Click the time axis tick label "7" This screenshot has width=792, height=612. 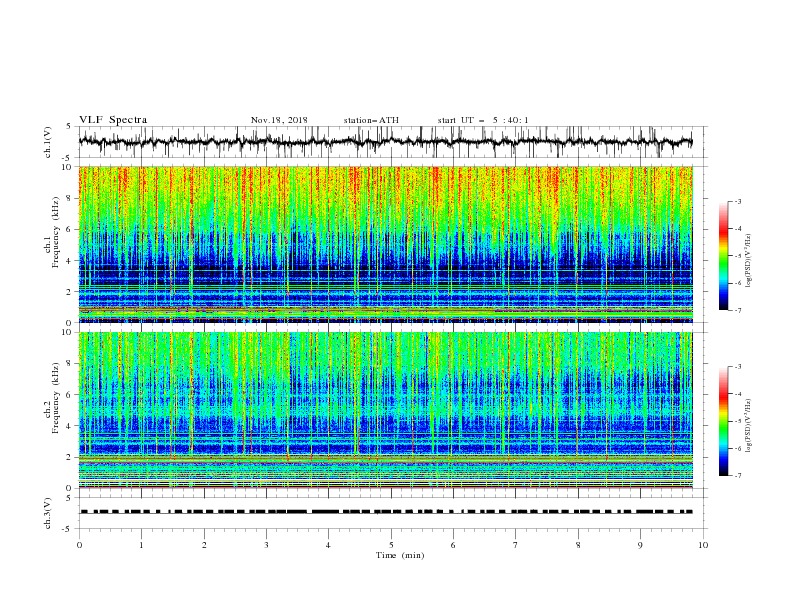[516, 545]
